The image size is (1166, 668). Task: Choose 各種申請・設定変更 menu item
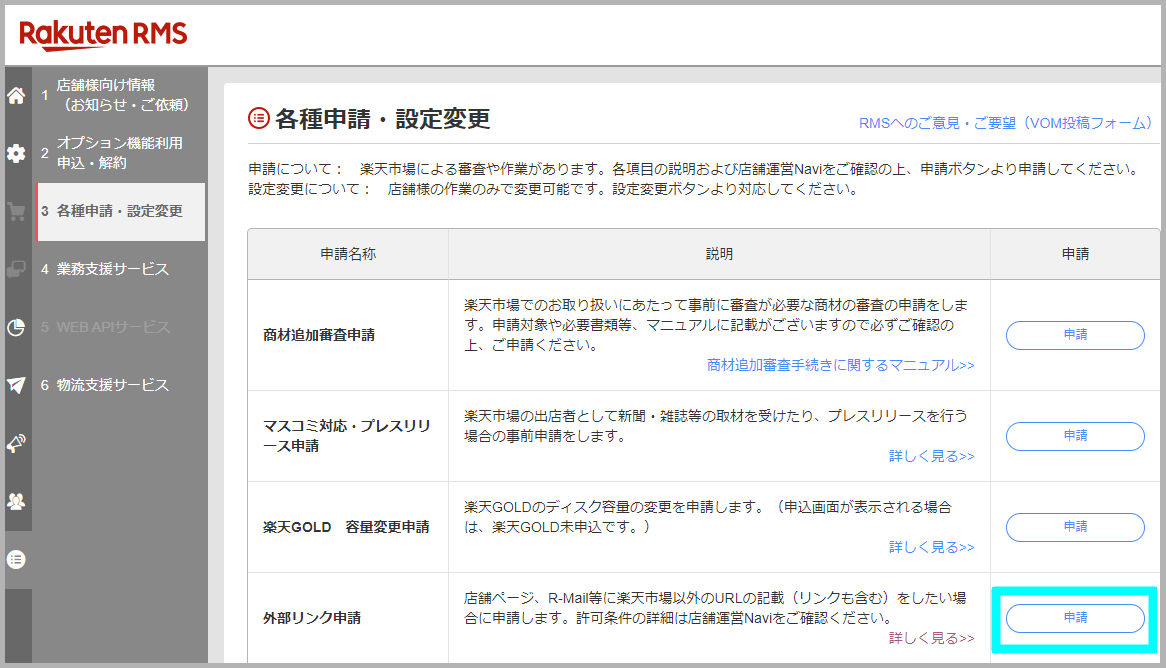[120, 211]
